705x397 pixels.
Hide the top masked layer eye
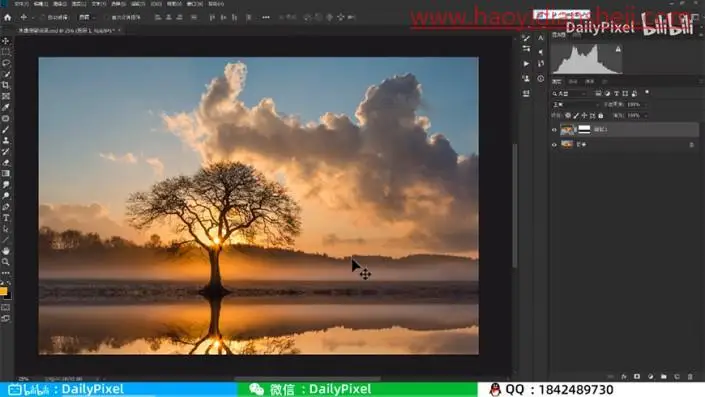[554, 130]
